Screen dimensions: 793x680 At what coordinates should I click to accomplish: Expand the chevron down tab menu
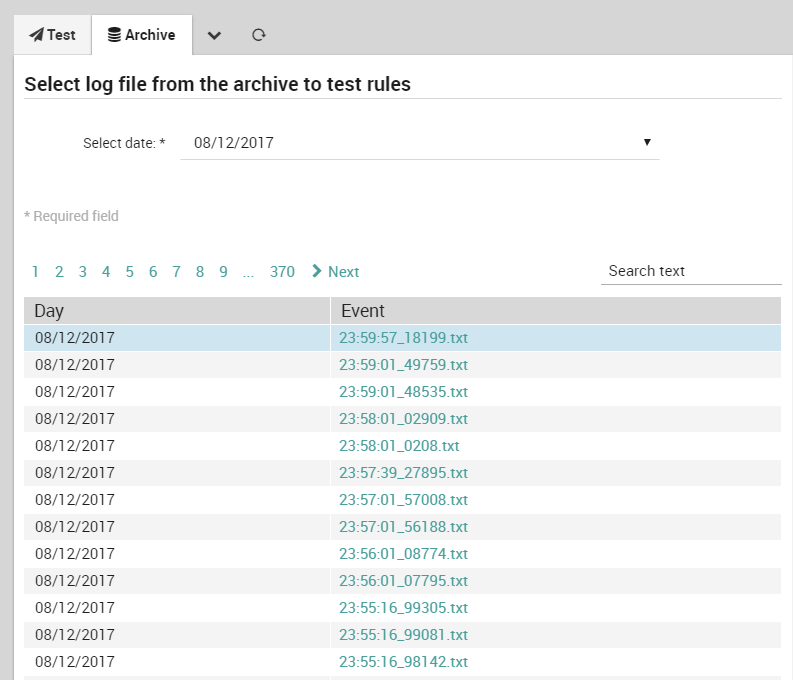pos(214,35)
